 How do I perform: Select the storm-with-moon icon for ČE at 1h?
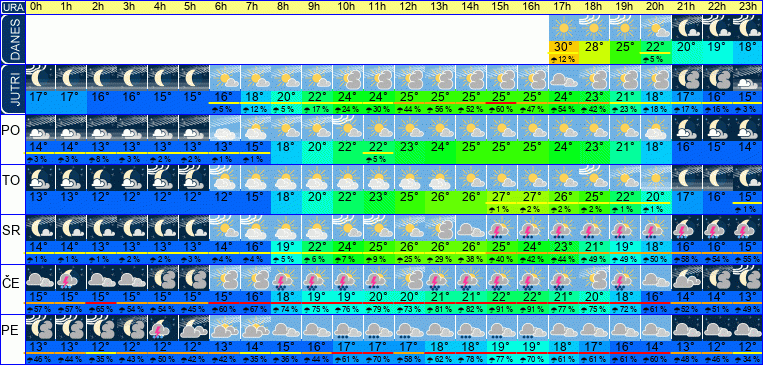pyautogui.click(x=71, y=278)
